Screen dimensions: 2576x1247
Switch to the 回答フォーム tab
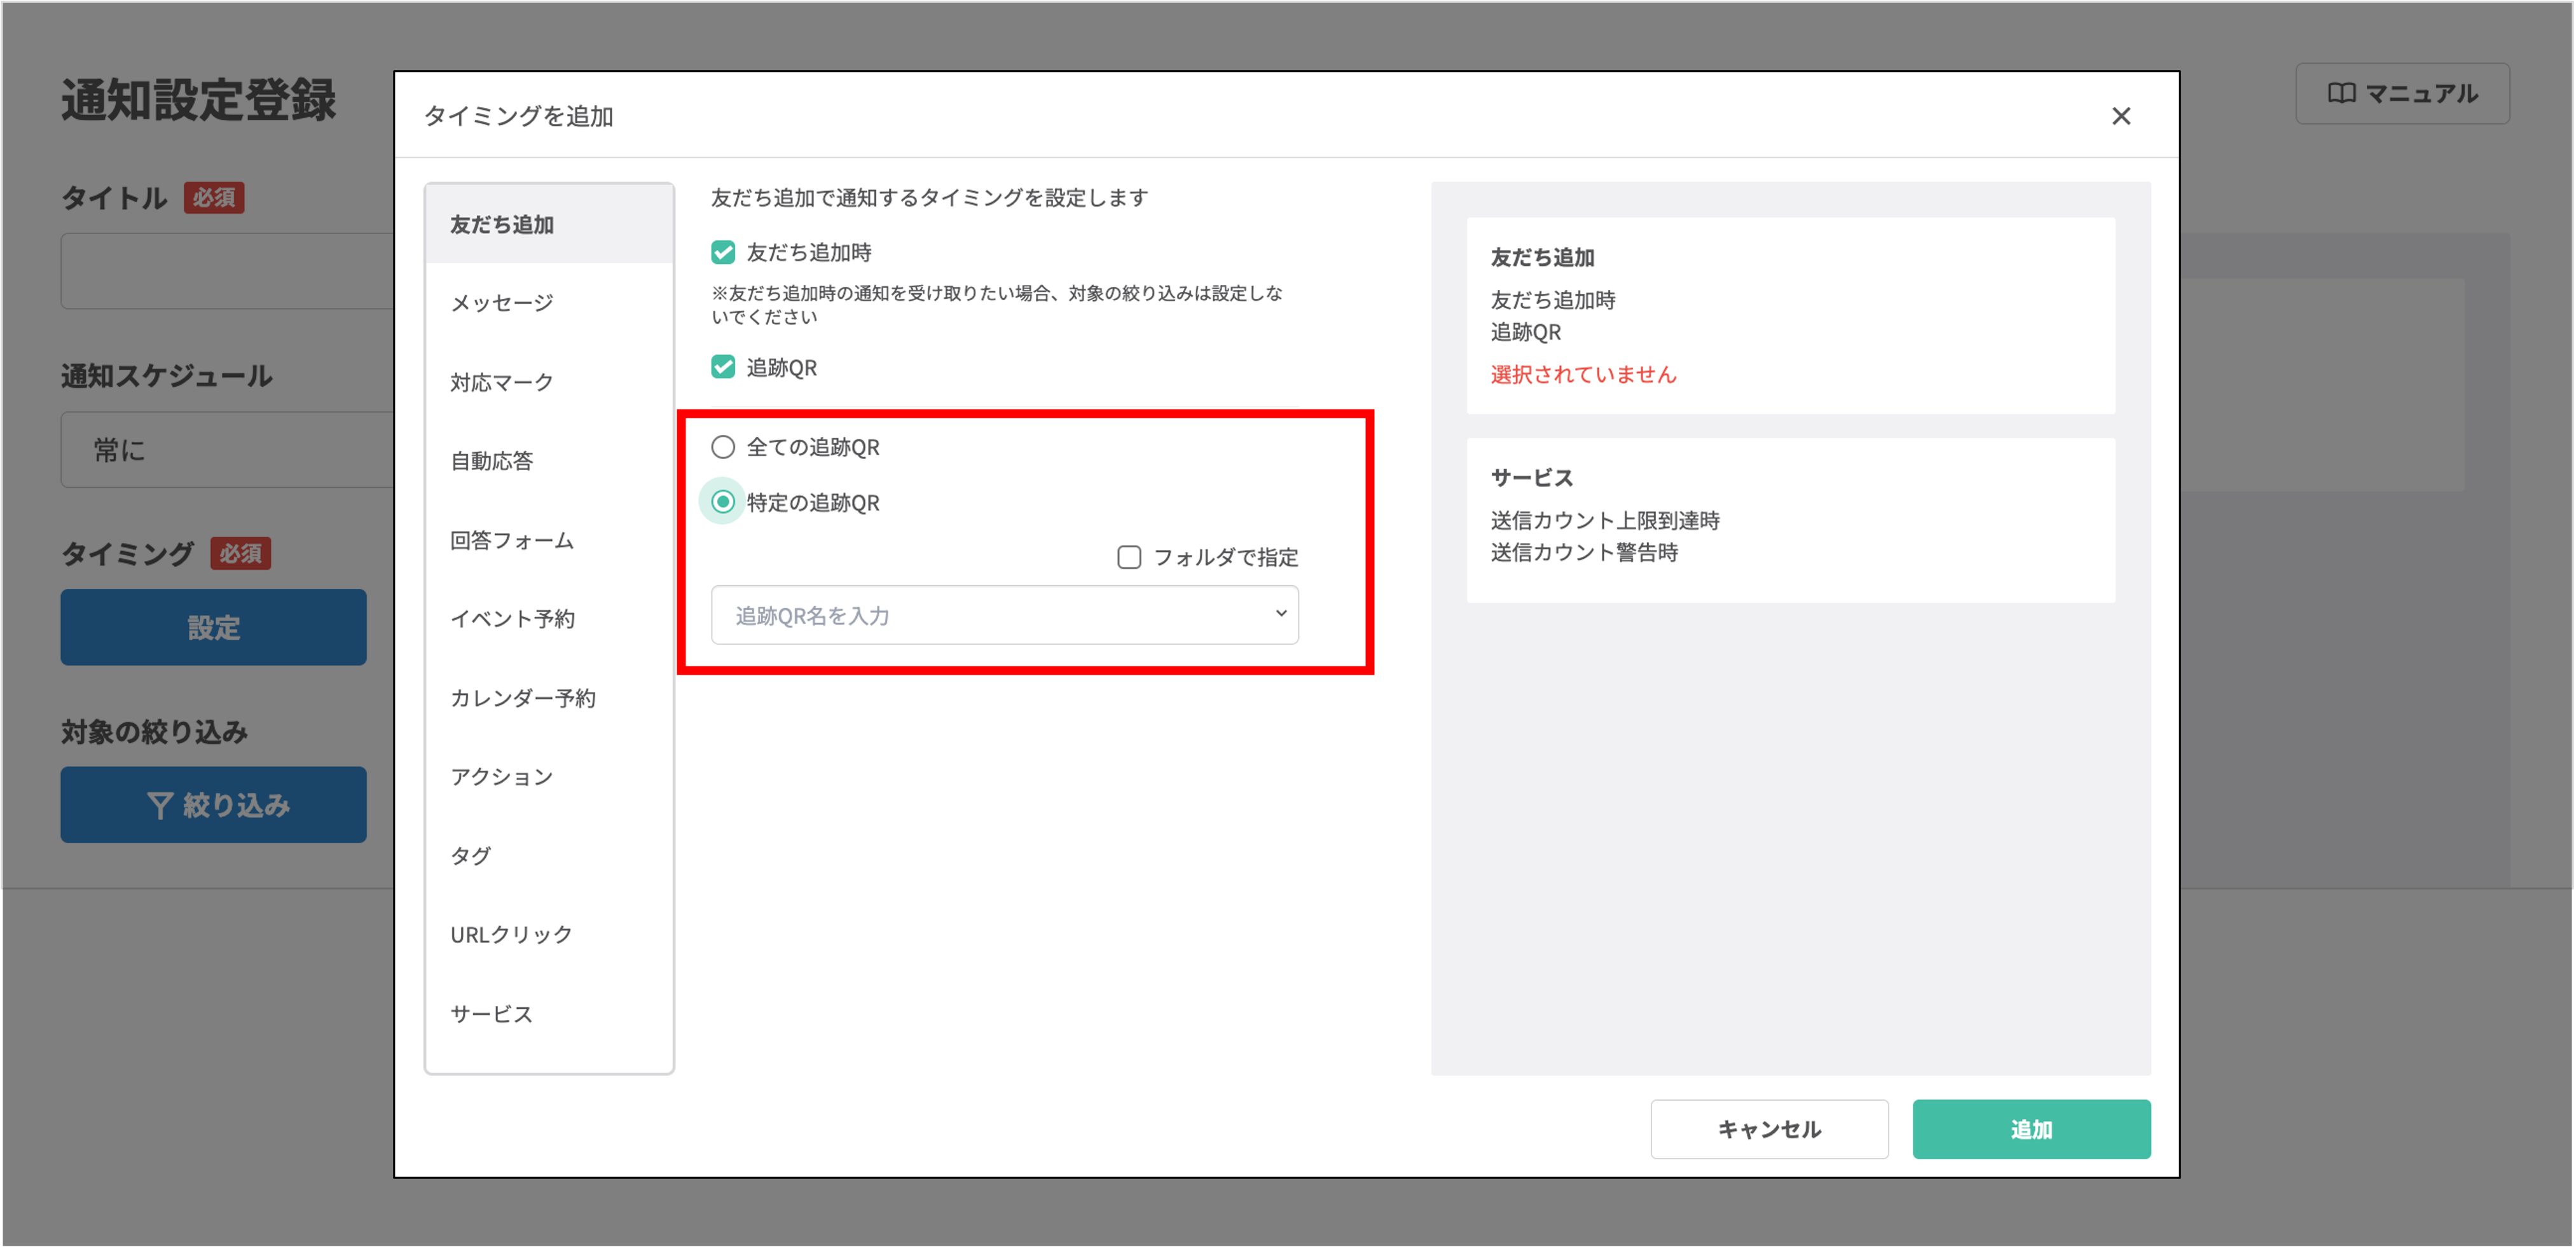point(549,540)
